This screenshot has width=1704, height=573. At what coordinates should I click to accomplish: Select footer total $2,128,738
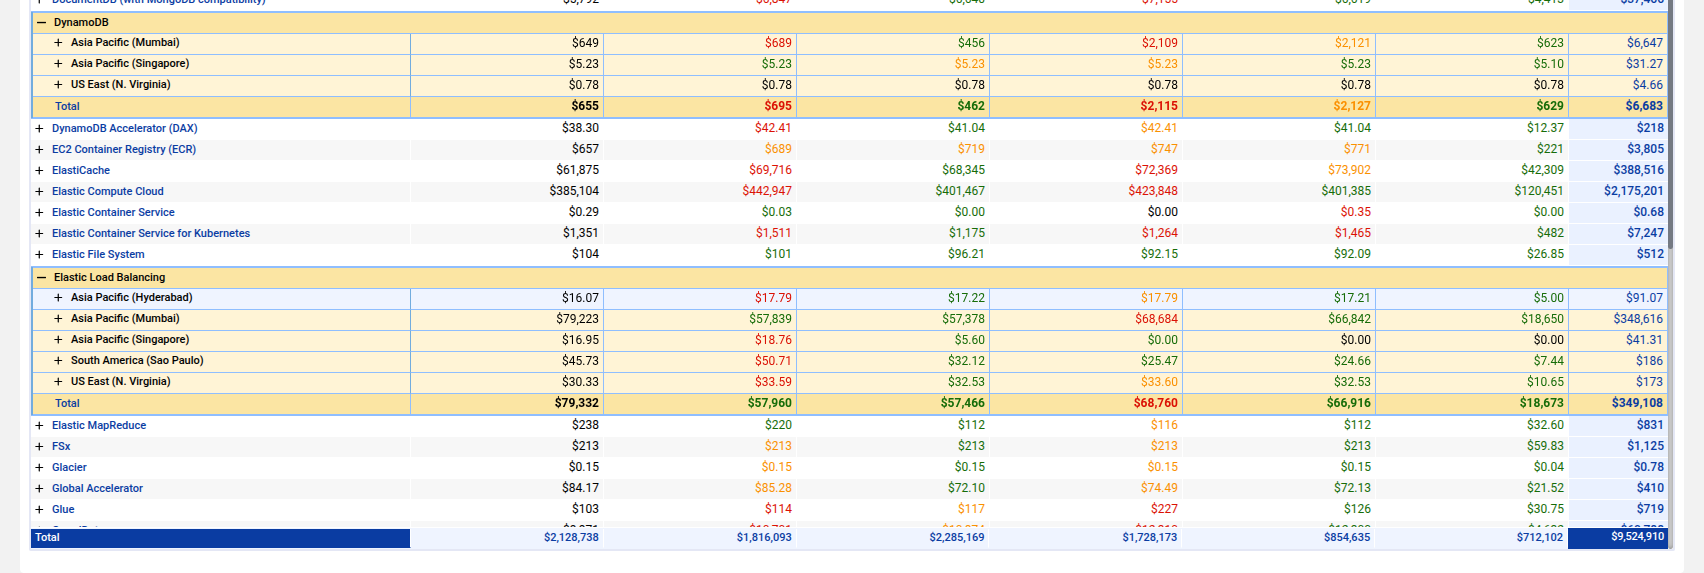tap(571, 537)
